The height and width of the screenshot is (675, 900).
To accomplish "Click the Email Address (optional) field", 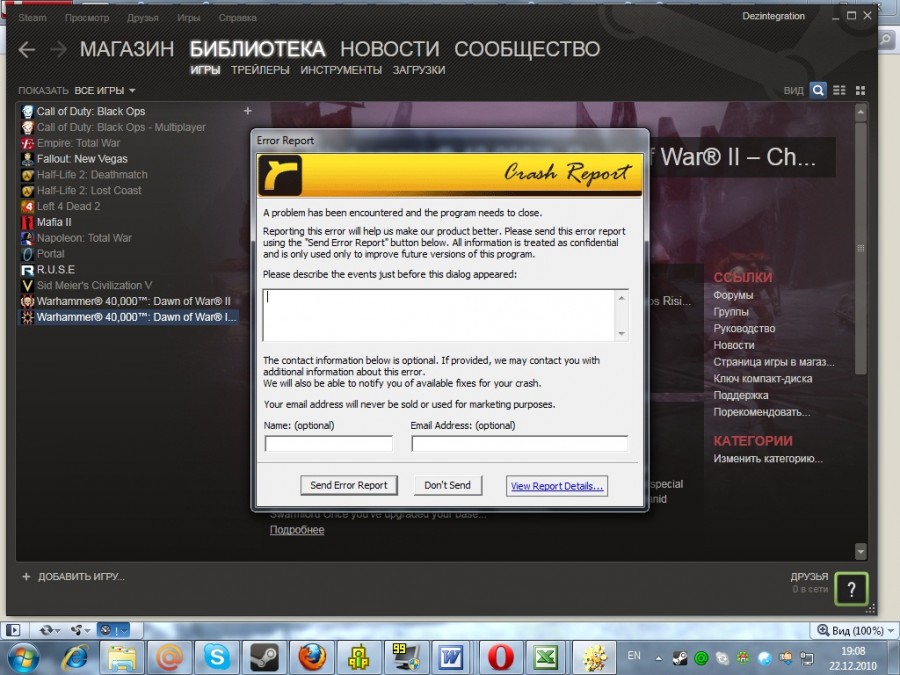I will pos(519,443).
